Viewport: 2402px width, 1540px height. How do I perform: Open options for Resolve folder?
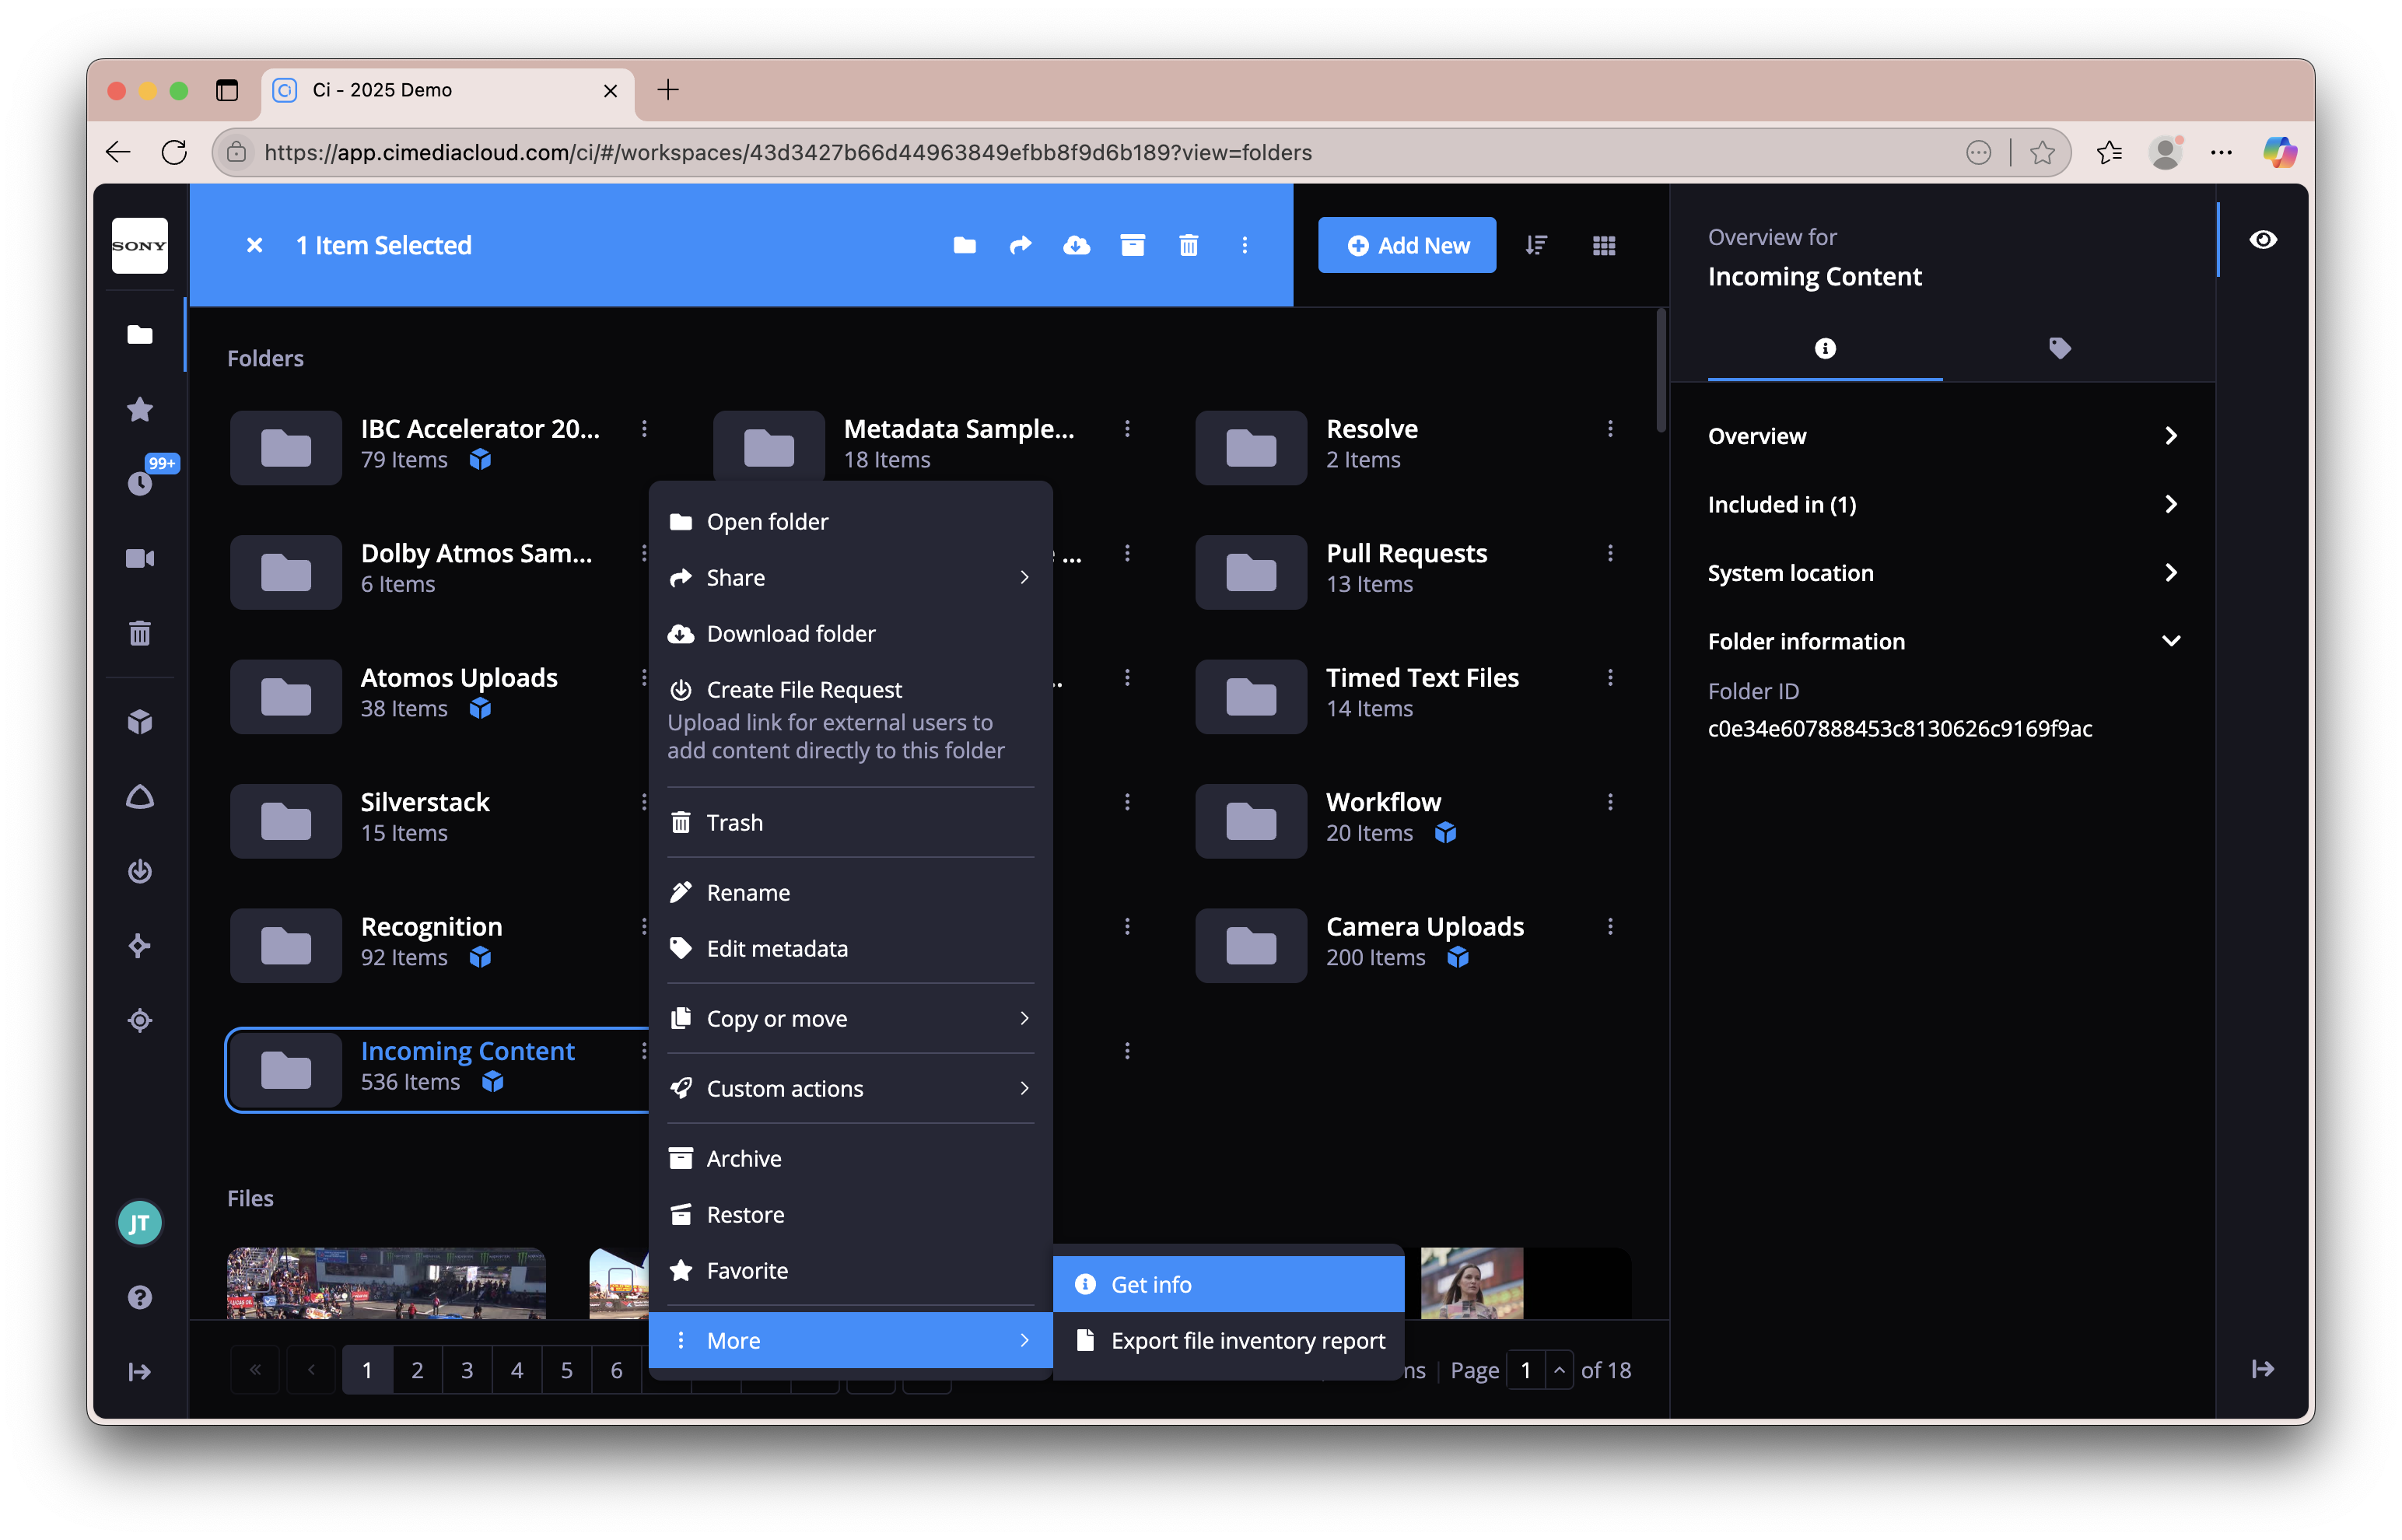[x=1610, y=429]
